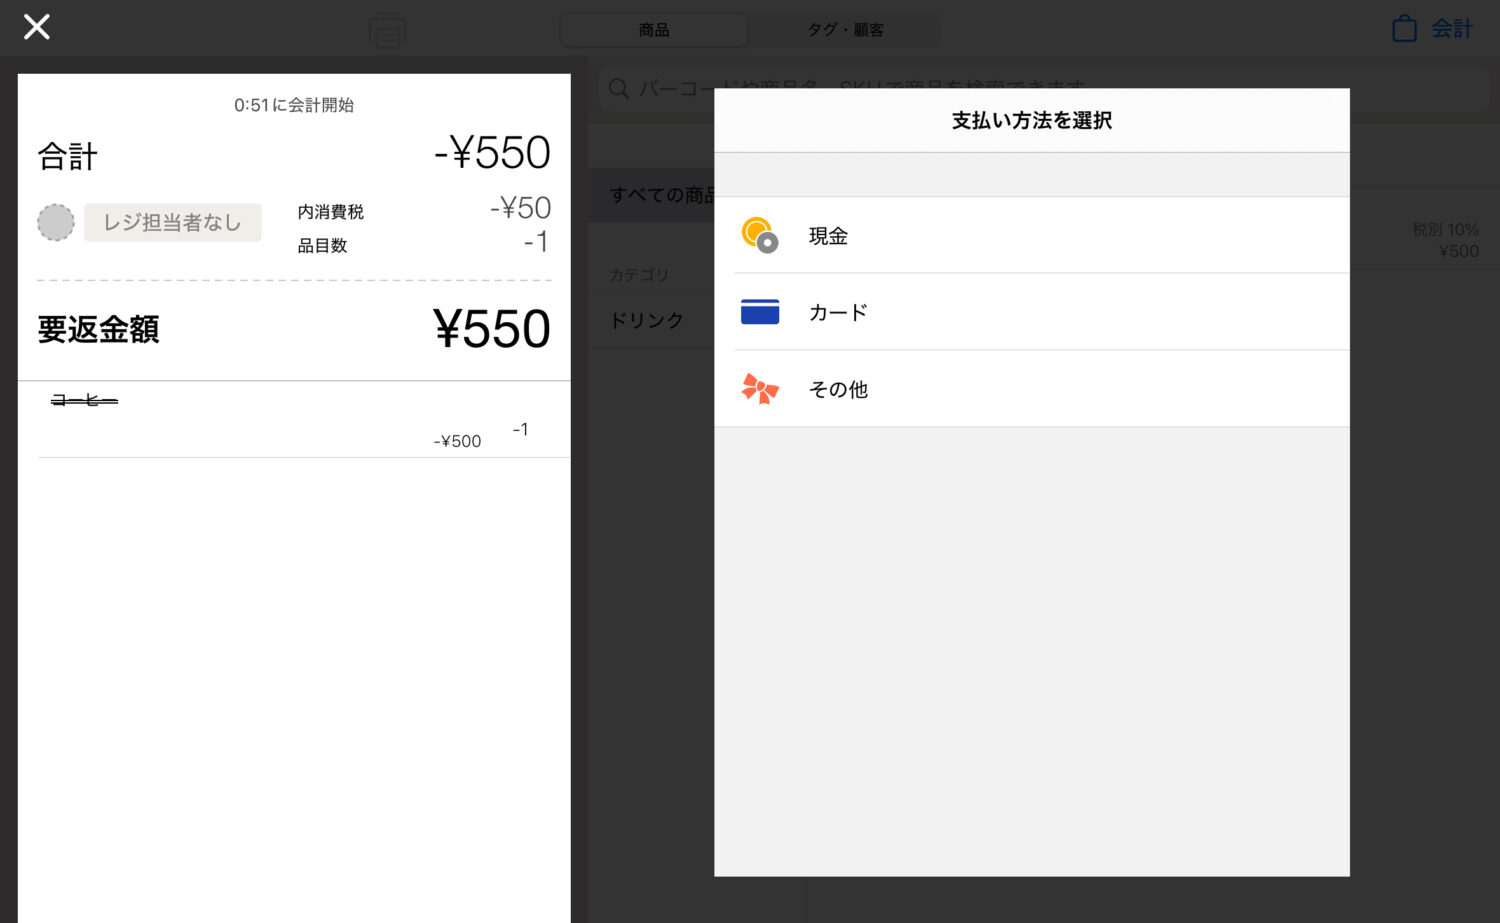Select すべての商品 category row
This screenshot has width=1500, height=923.
[651, 195]
